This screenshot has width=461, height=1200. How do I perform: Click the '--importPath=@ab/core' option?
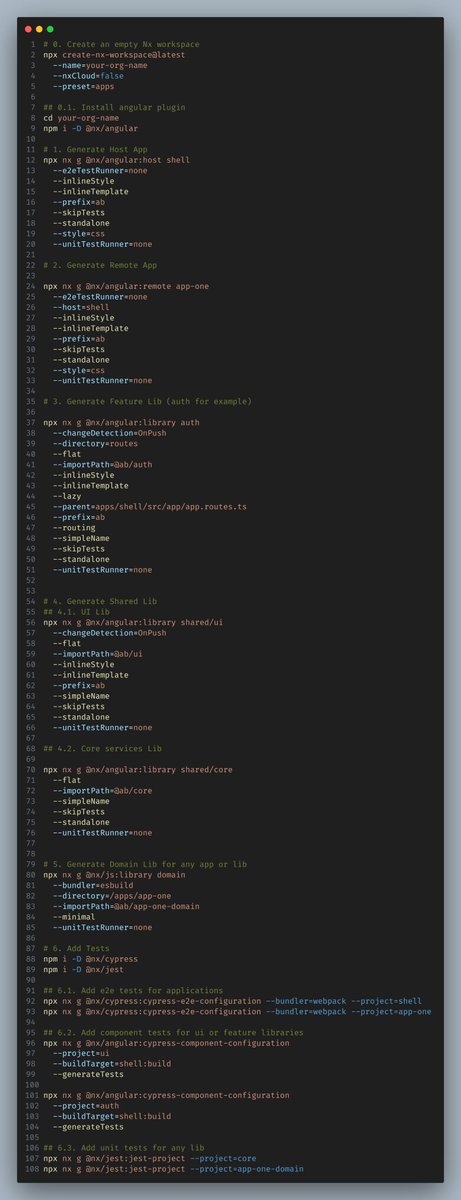pos(104,790)
